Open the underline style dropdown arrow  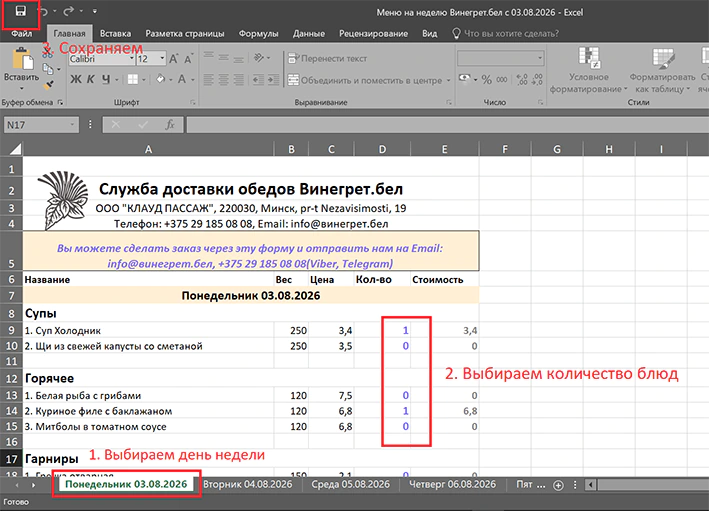(117, 80)
